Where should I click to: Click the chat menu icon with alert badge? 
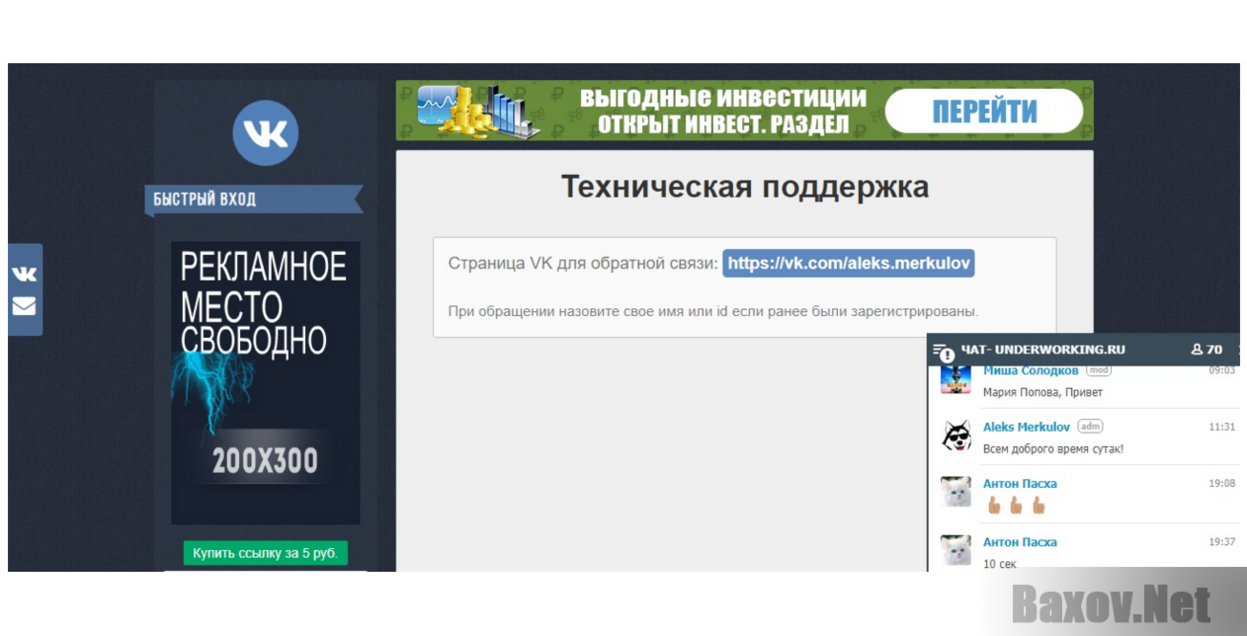click(x=943, y=351)
